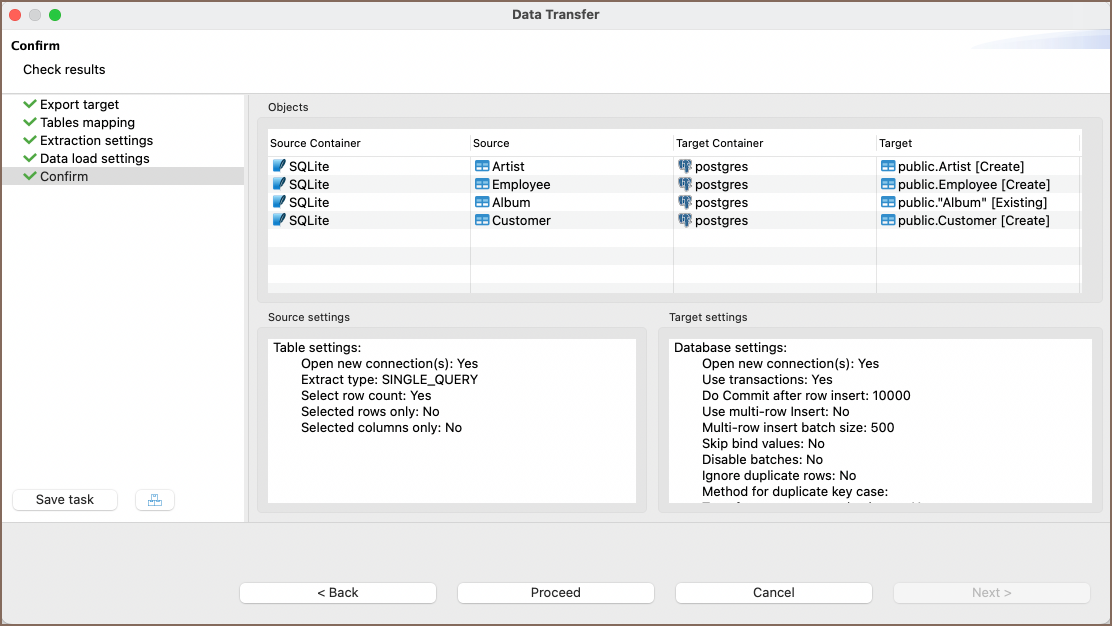Click the SQLite icon in the Artist row
1112x626 pixels.
tap(279, 166)
